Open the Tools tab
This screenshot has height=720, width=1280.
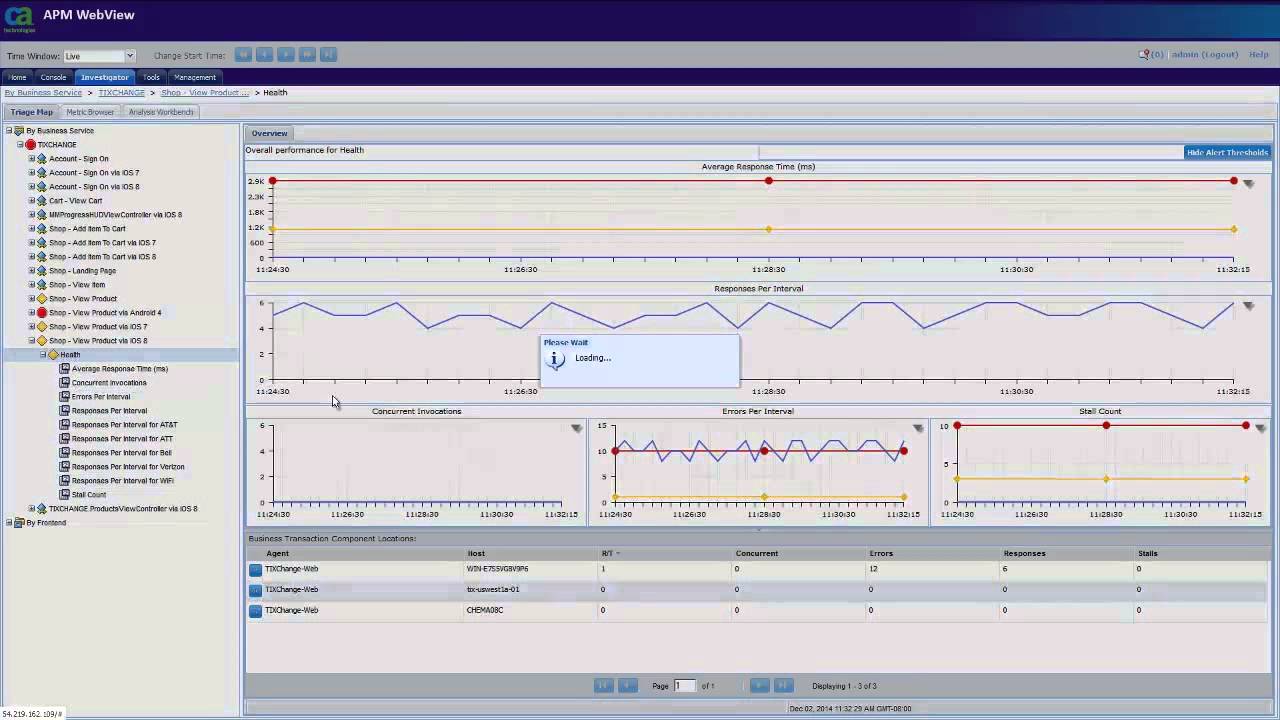pos(151,77)
